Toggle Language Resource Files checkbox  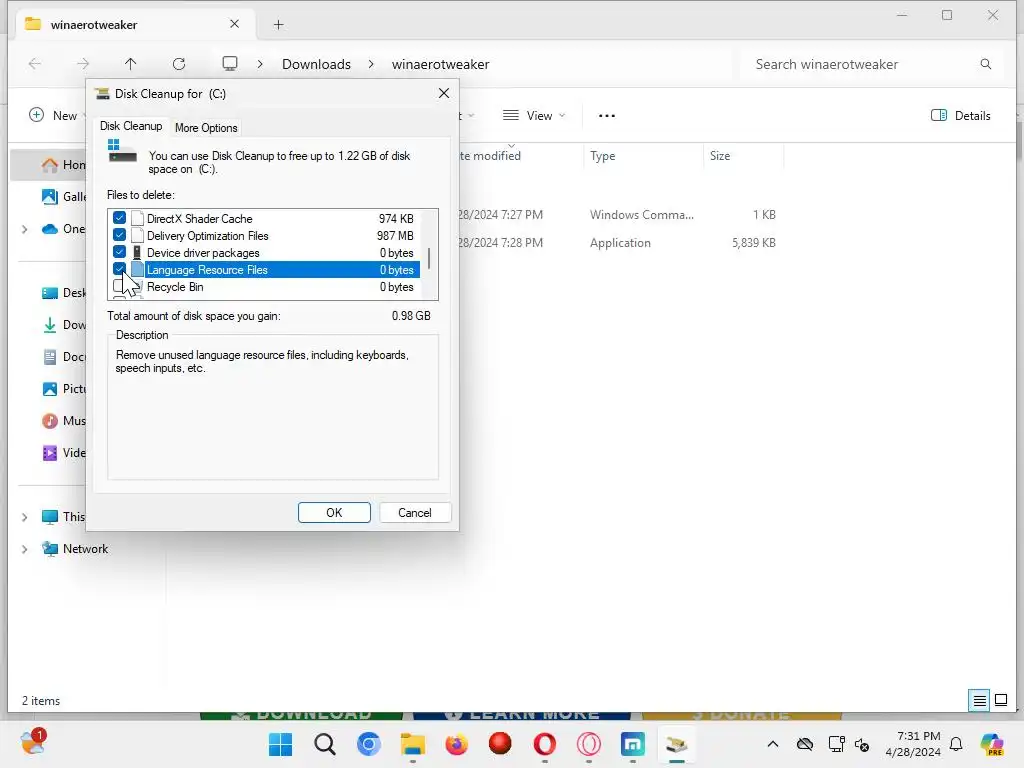(119, 269)
